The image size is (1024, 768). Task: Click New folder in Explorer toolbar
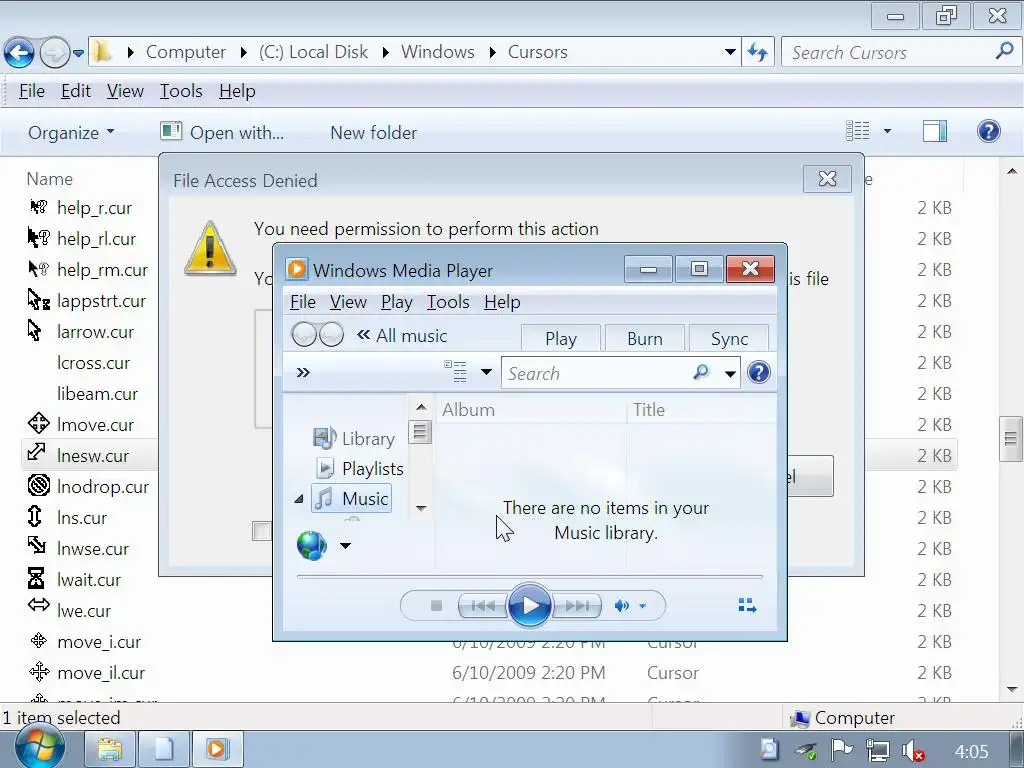[374, 133]
